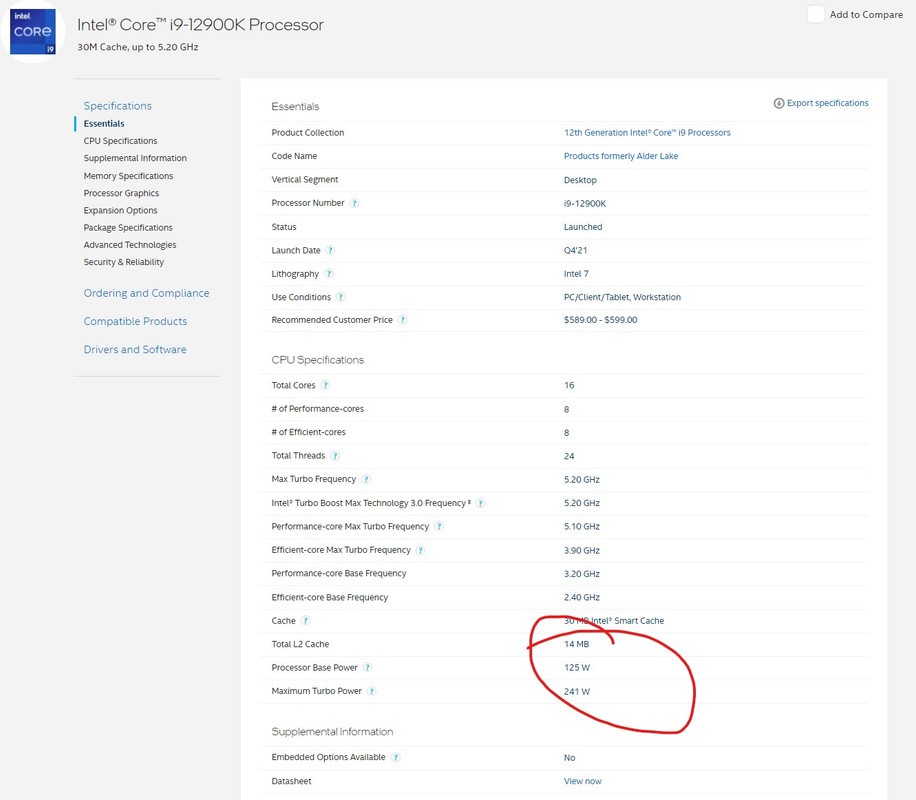Open Products formerly Alder Lake link
916x800 pixels.
tap(620, 156)
